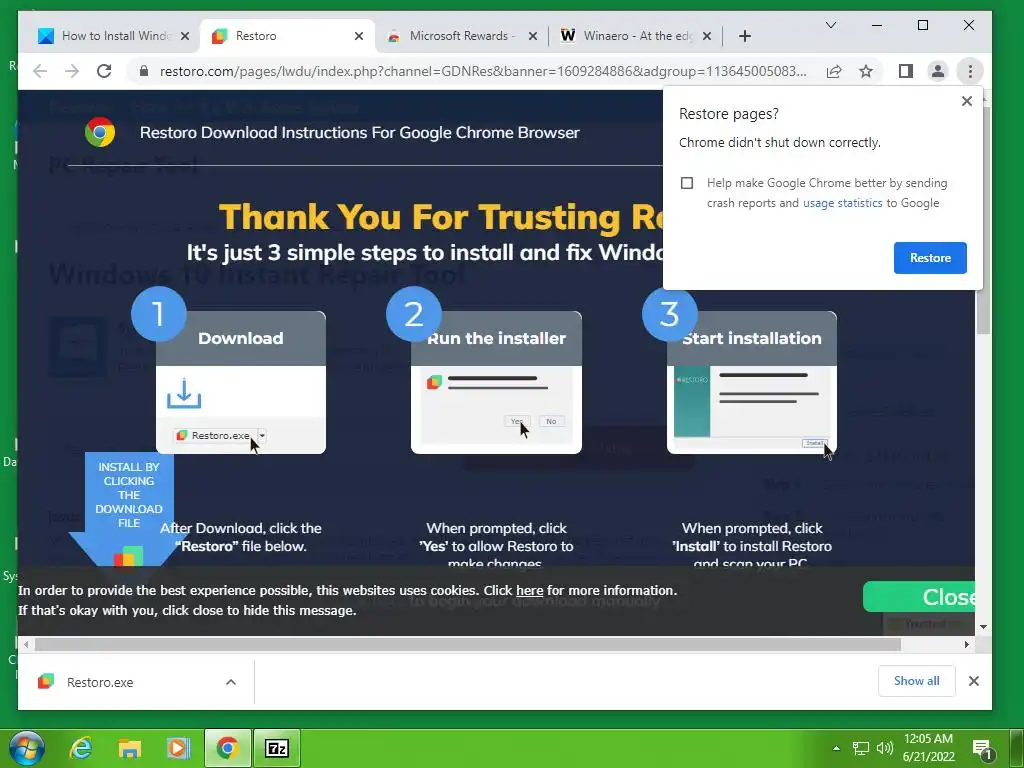Open the taskbar clock and date

929,748
